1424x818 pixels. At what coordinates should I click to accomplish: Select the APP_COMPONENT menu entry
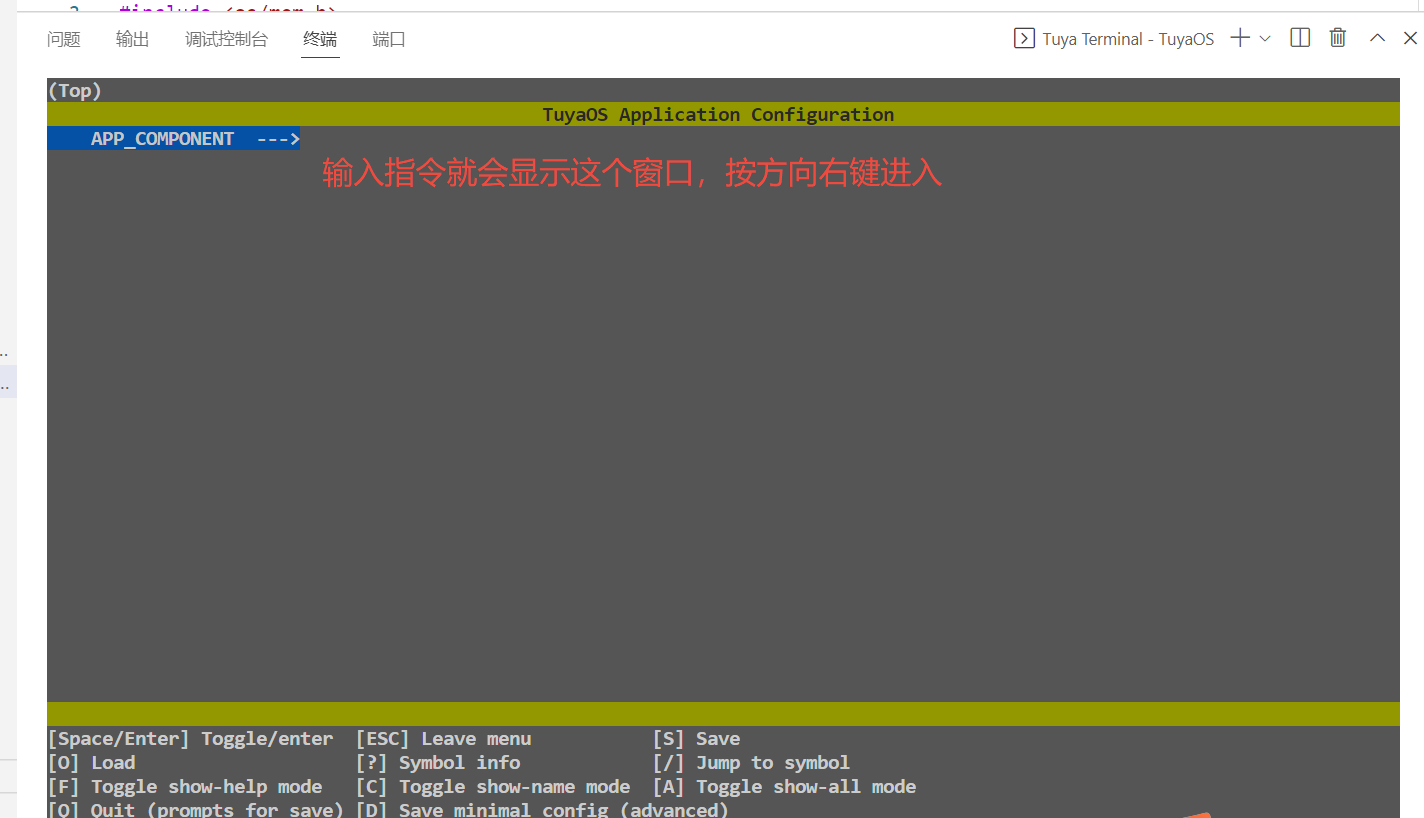point(174,138)
